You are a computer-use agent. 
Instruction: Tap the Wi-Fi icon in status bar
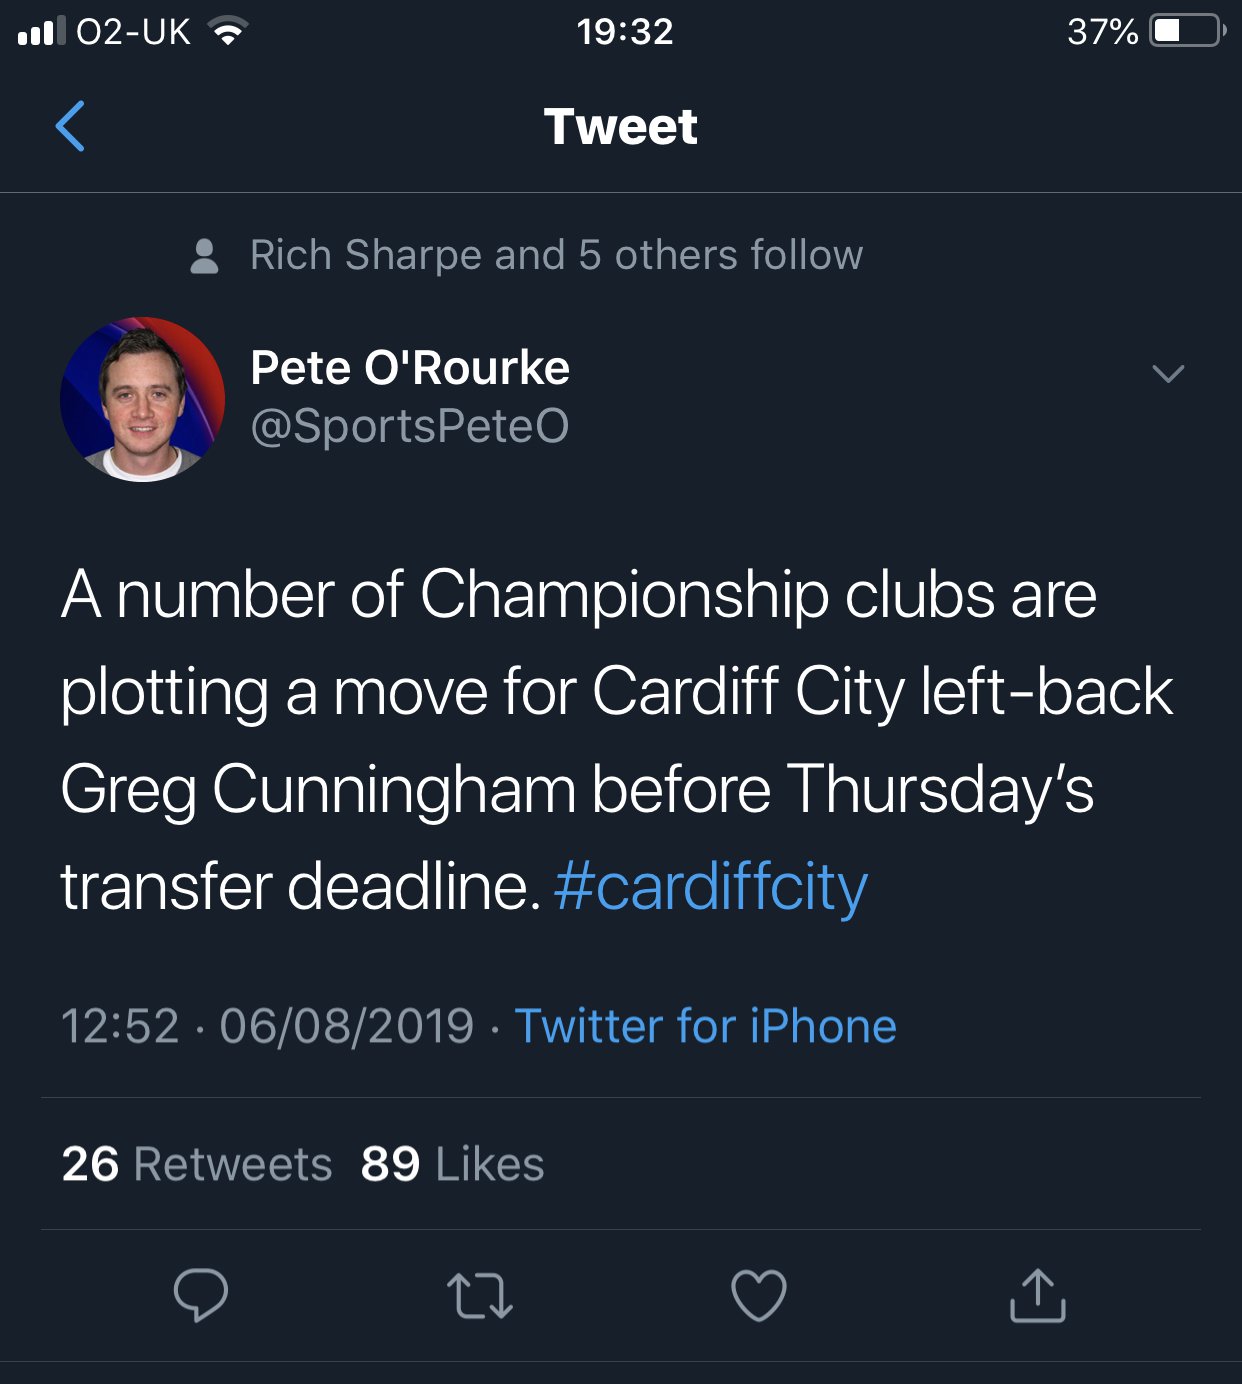[x=228, y=32]
